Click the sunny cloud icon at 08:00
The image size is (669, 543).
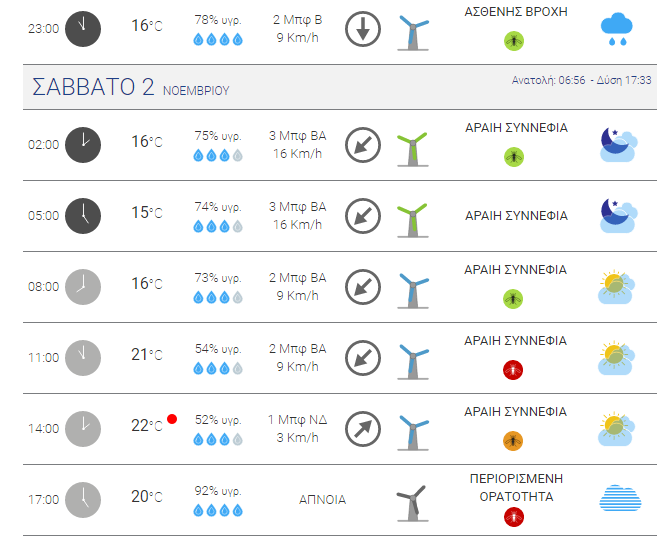(617, 287)
